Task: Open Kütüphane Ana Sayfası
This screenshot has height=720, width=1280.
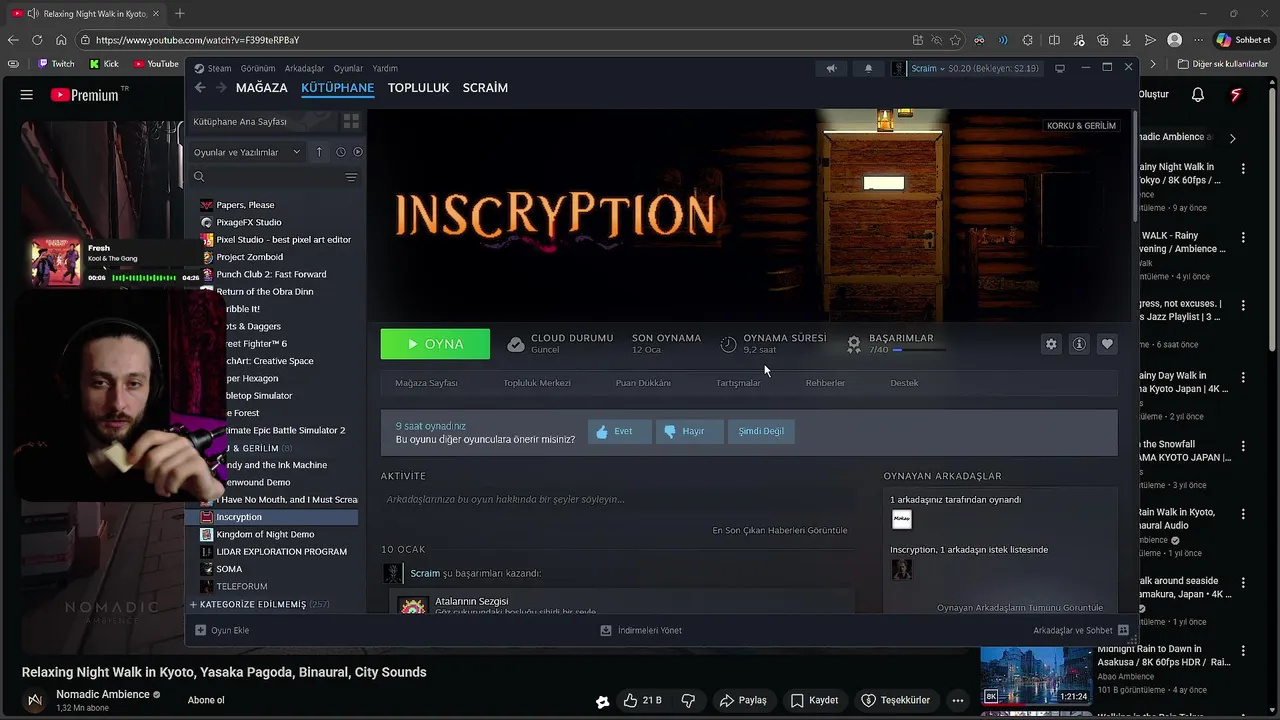Action: (x=240, y=121)
